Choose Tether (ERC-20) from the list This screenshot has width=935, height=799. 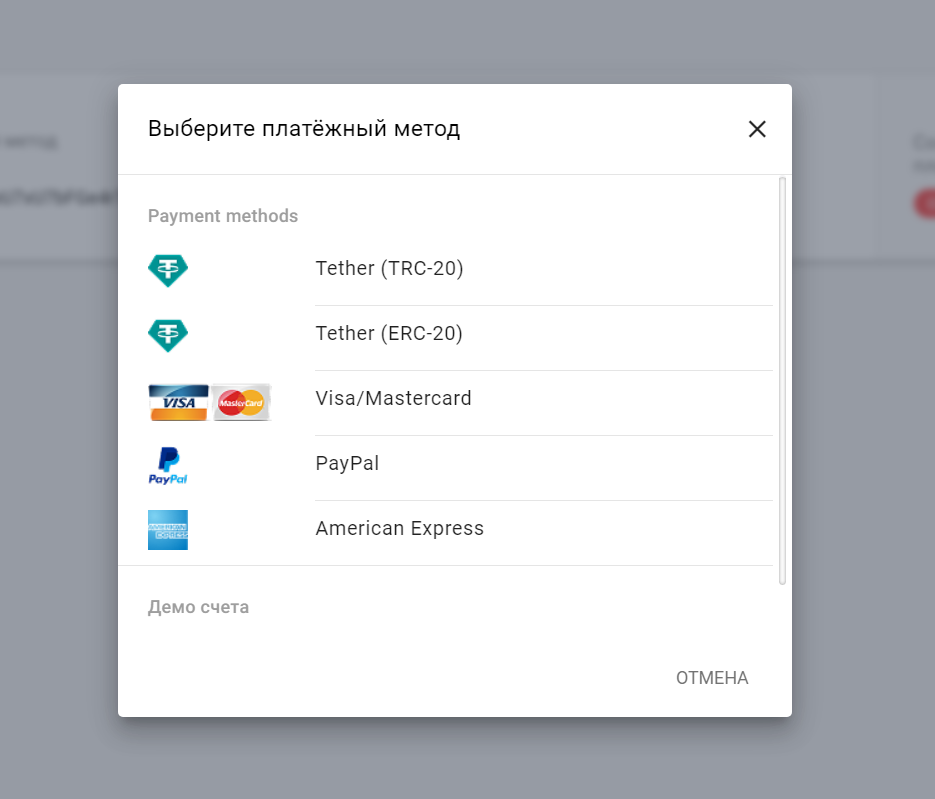tap(389, 334)
